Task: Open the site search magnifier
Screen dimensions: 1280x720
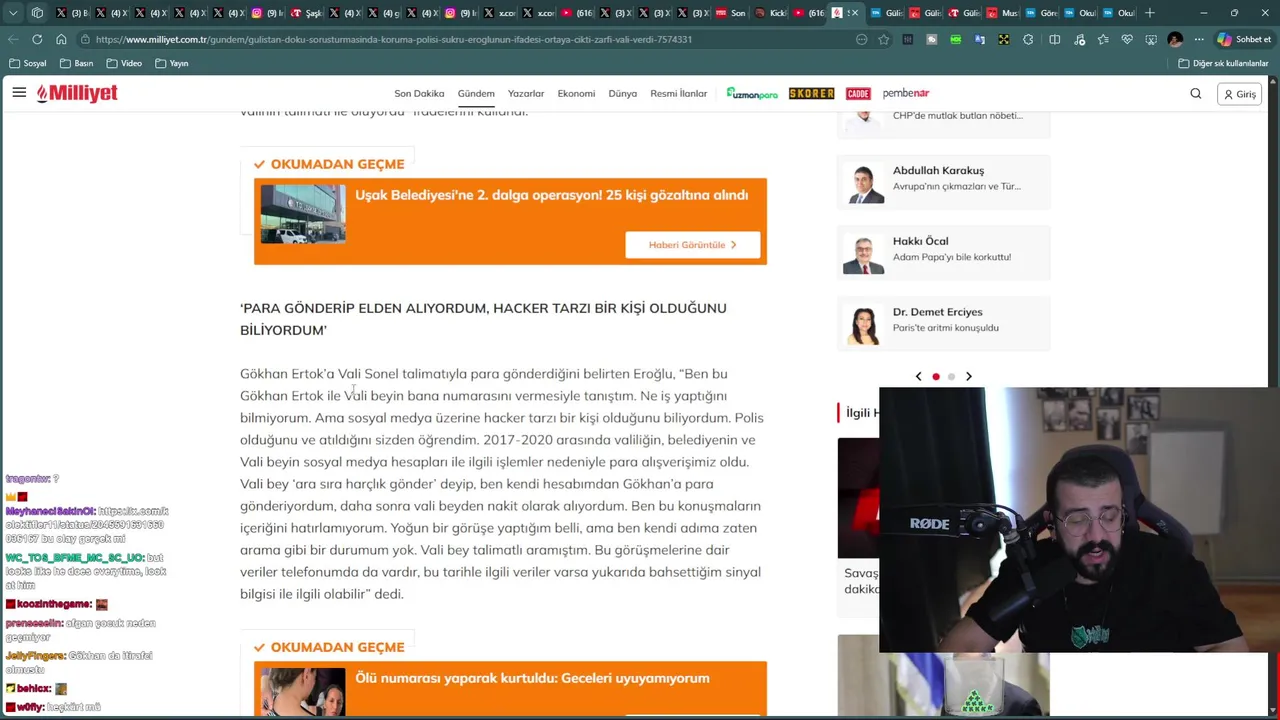Action: (x=1196, y=94)
